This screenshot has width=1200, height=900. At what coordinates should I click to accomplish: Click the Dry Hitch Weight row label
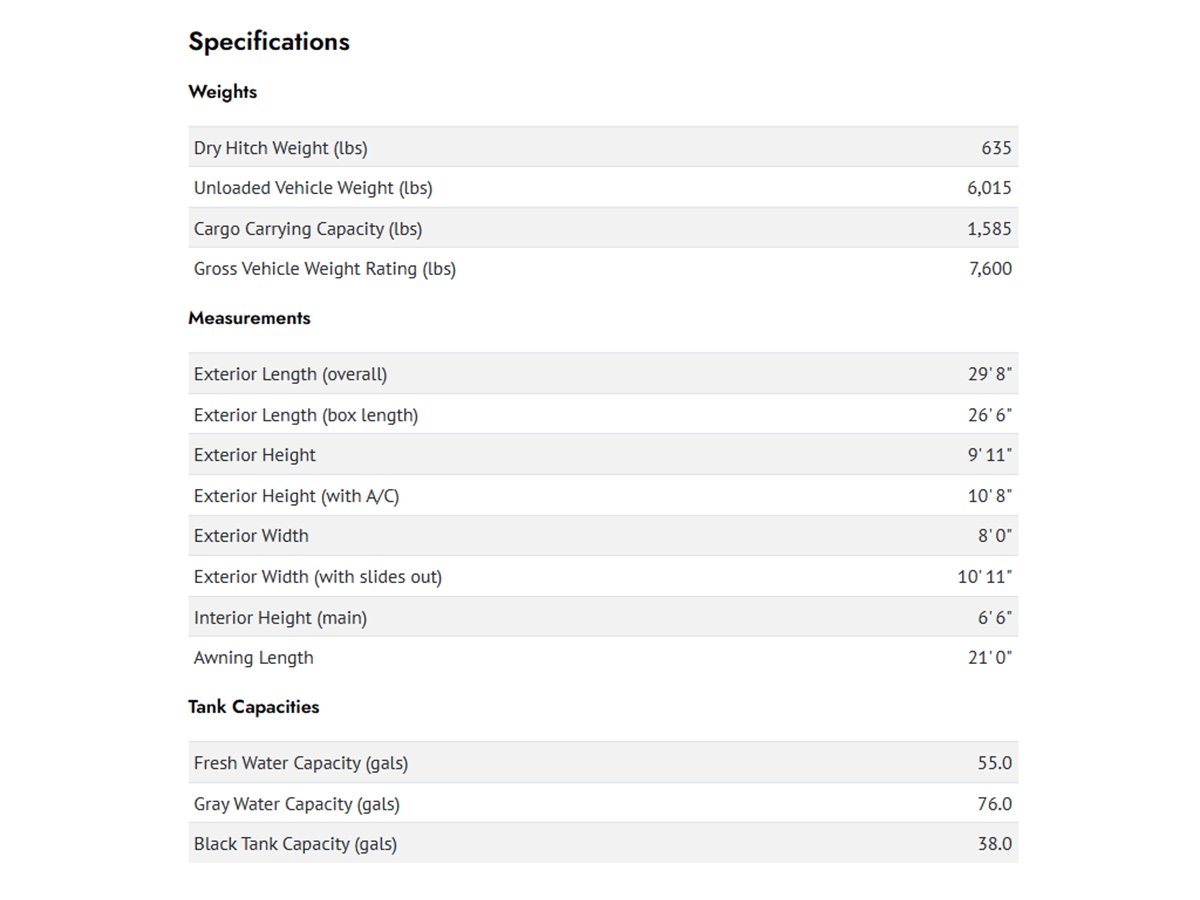[x=280, y=148]
